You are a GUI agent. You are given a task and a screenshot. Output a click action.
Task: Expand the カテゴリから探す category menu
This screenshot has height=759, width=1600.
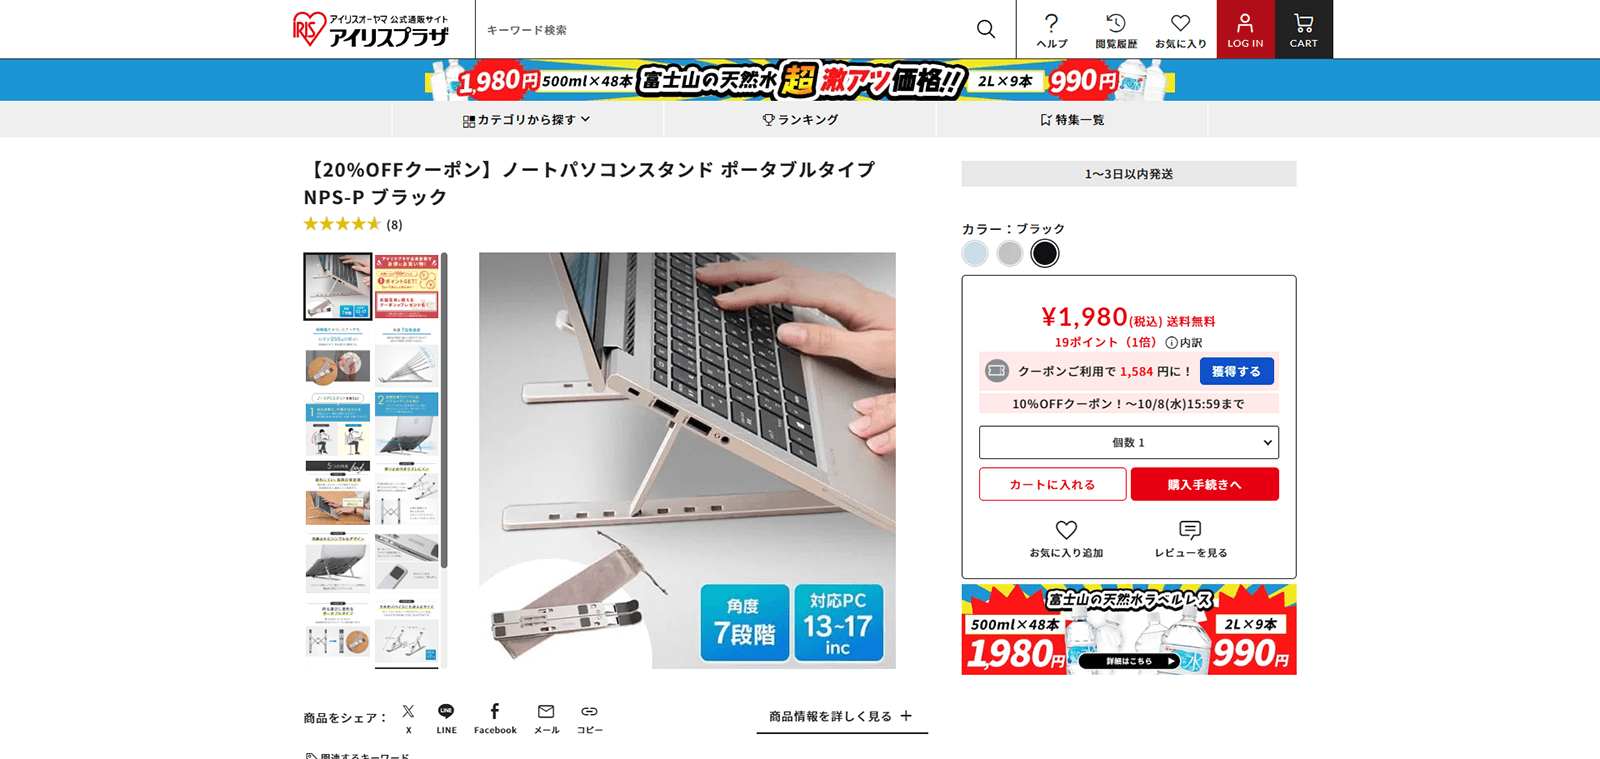527,119
